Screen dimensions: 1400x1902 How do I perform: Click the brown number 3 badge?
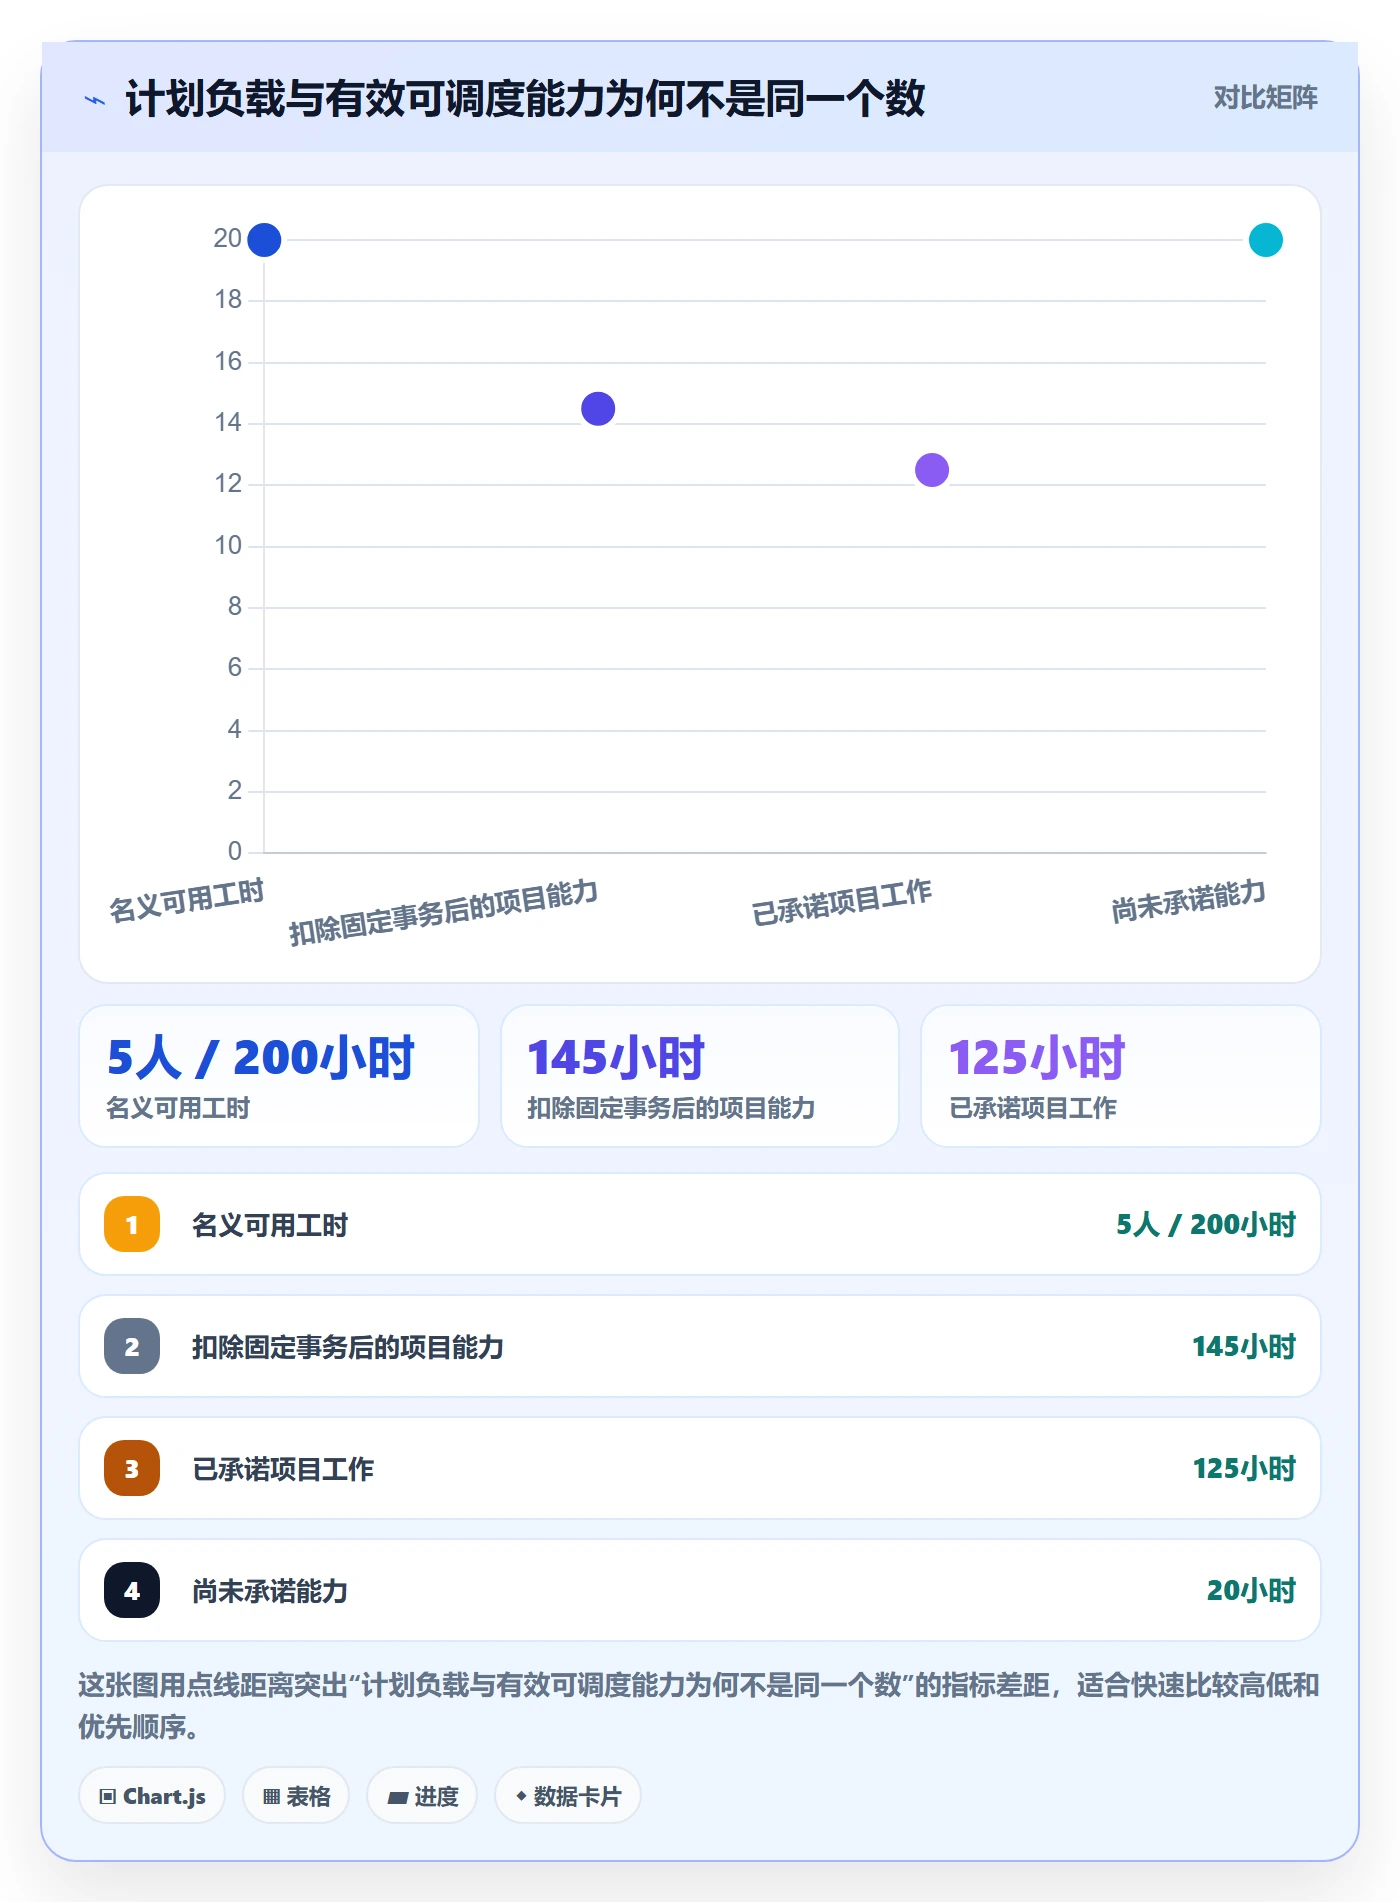(132, 1468)
